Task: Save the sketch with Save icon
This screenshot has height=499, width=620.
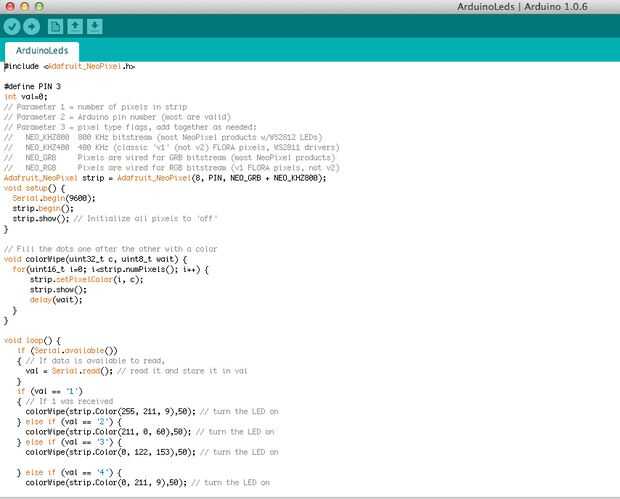Action: click(x=95, y=26)
